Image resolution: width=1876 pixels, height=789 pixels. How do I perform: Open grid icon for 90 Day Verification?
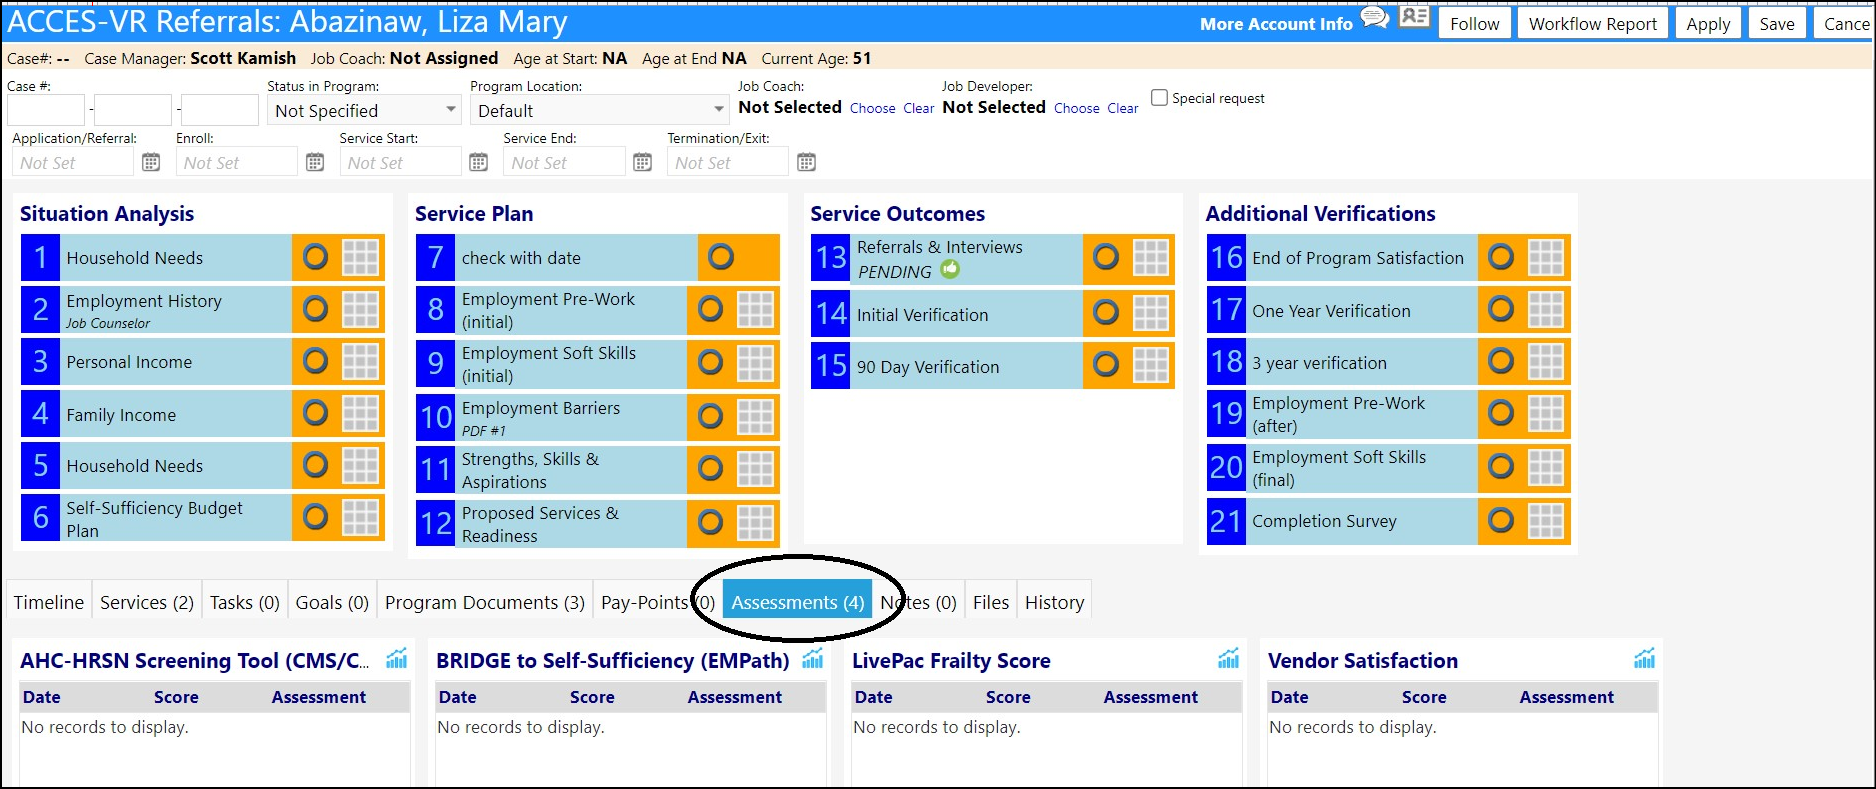click(1150, 365)
